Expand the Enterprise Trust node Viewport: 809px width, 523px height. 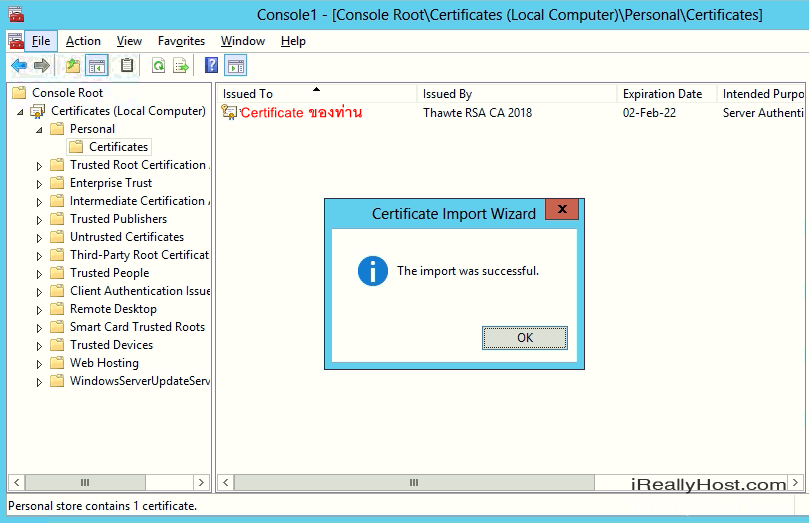click(39, 184)
